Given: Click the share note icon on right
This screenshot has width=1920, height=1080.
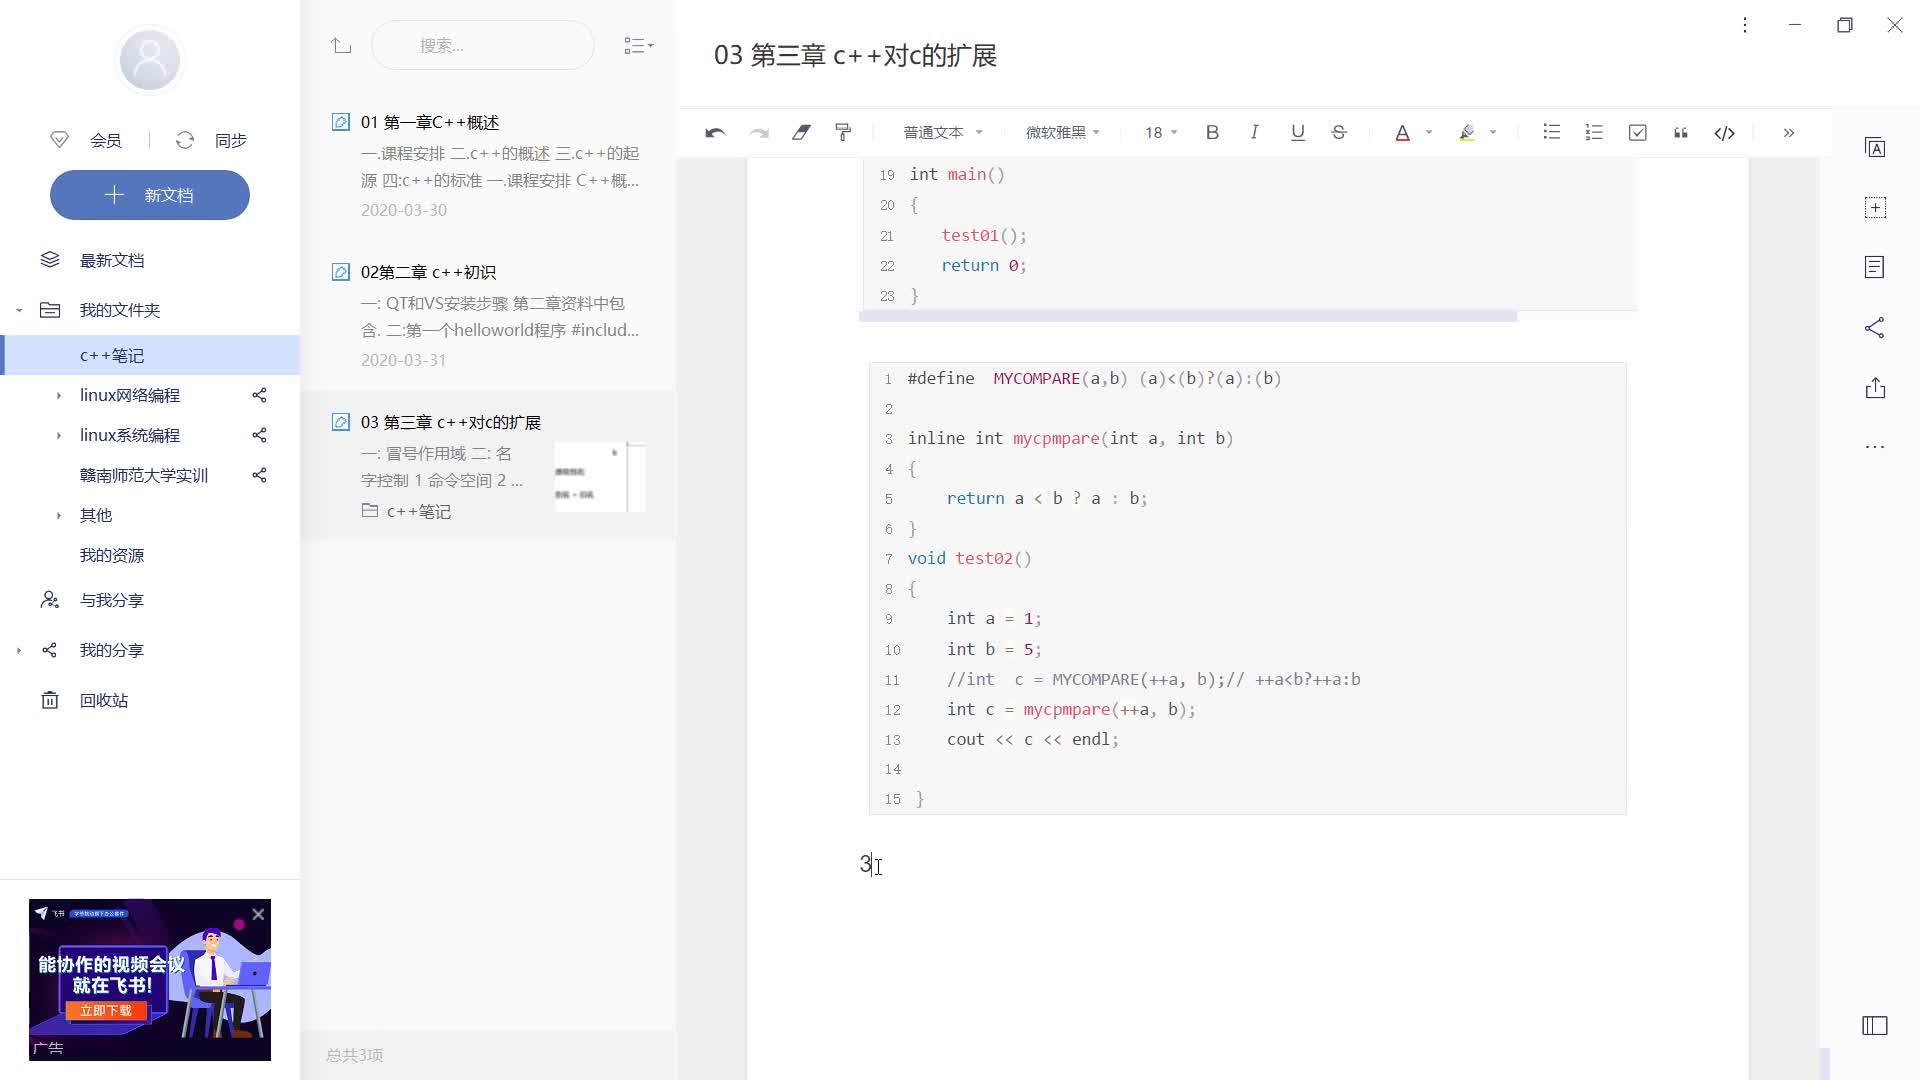Looking at the screenshot, I should [x=1875, y=327].
